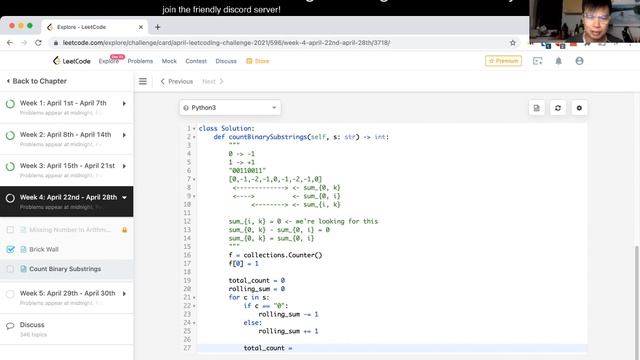Viewport: 640px width, 360px height.
Task: Fold the if block at line 22
Action: pyautogui.click(x=194, y=306)
